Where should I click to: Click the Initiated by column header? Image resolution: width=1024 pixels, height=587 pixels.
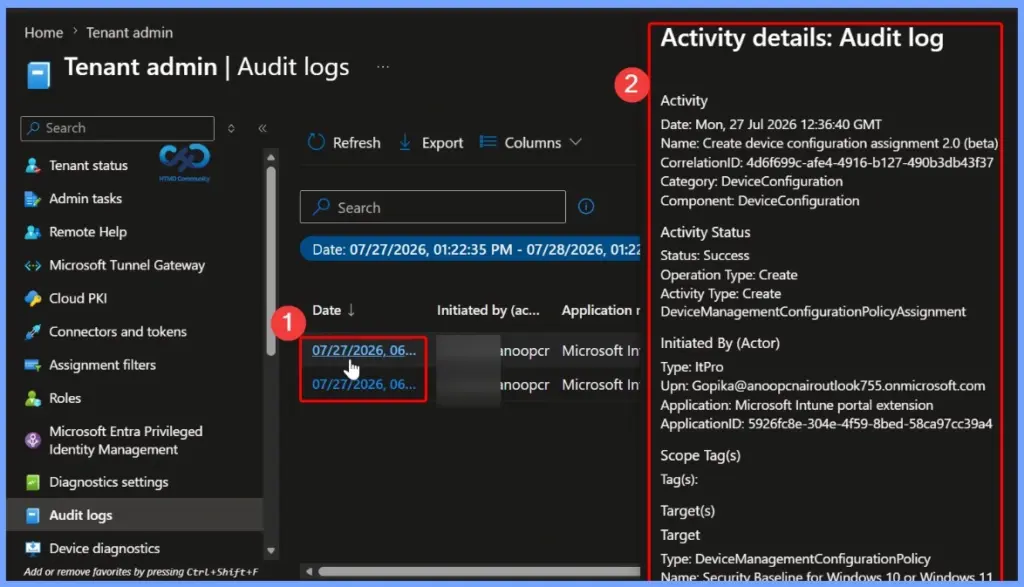tap(488, 311)
